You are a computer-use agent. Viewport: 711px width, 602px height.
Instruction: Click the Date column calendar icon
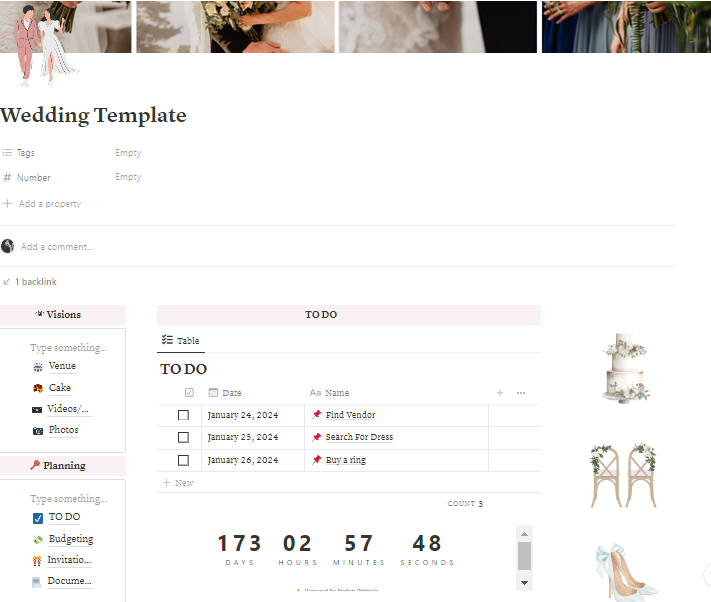[x=213, y=393]
